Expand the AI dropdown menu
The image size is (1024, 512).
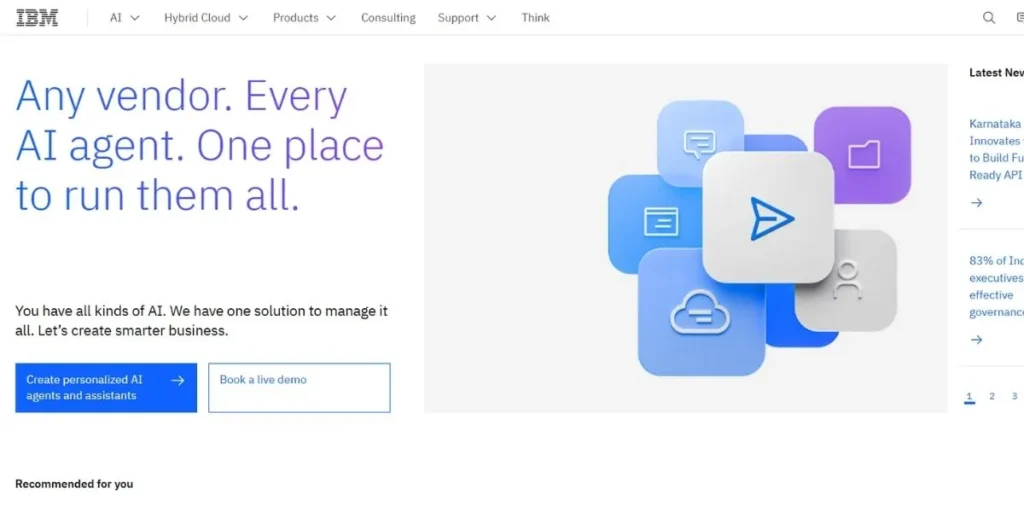click(x=125, y=17)
